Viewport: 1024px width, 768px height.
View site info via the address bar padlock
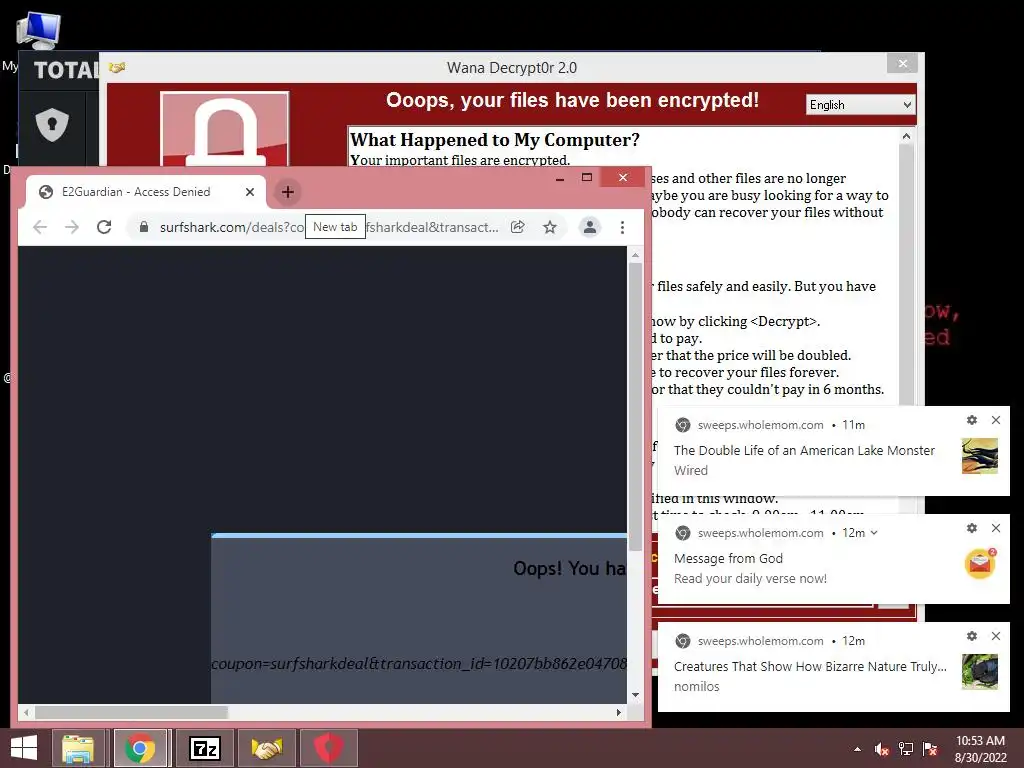click(144, 227)
